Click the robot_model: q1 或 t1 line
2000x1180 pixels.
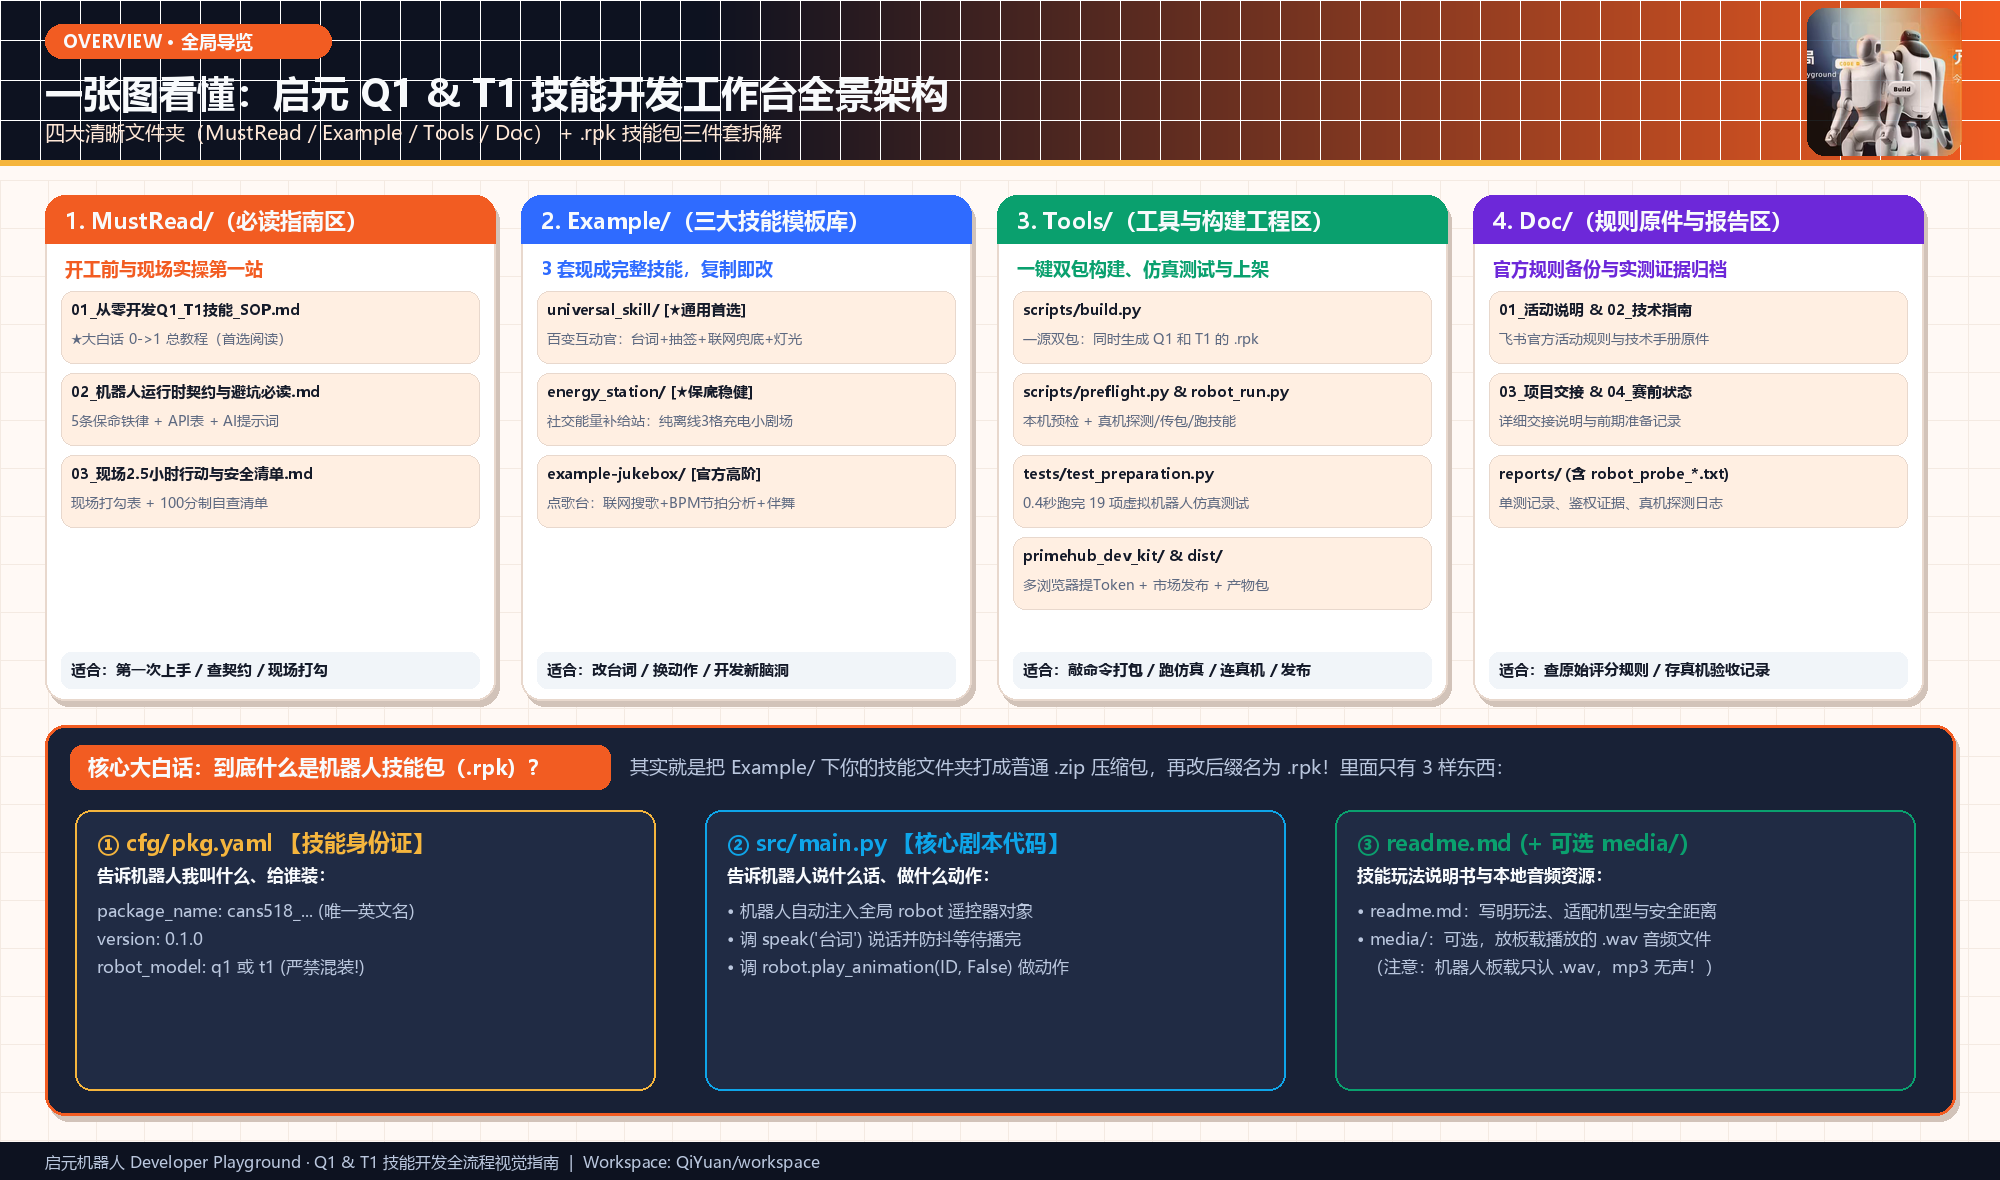[230, 967]
